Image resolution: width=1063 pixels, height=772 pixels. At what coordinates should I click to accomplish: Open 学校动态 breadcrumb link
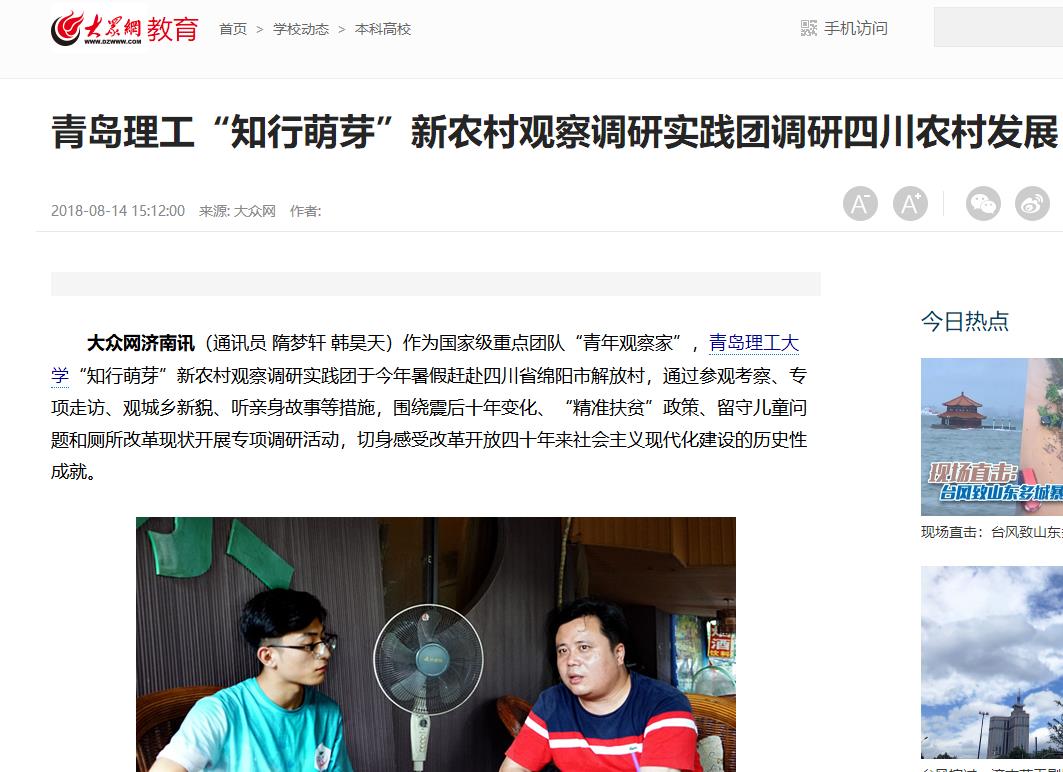[301, 29]
